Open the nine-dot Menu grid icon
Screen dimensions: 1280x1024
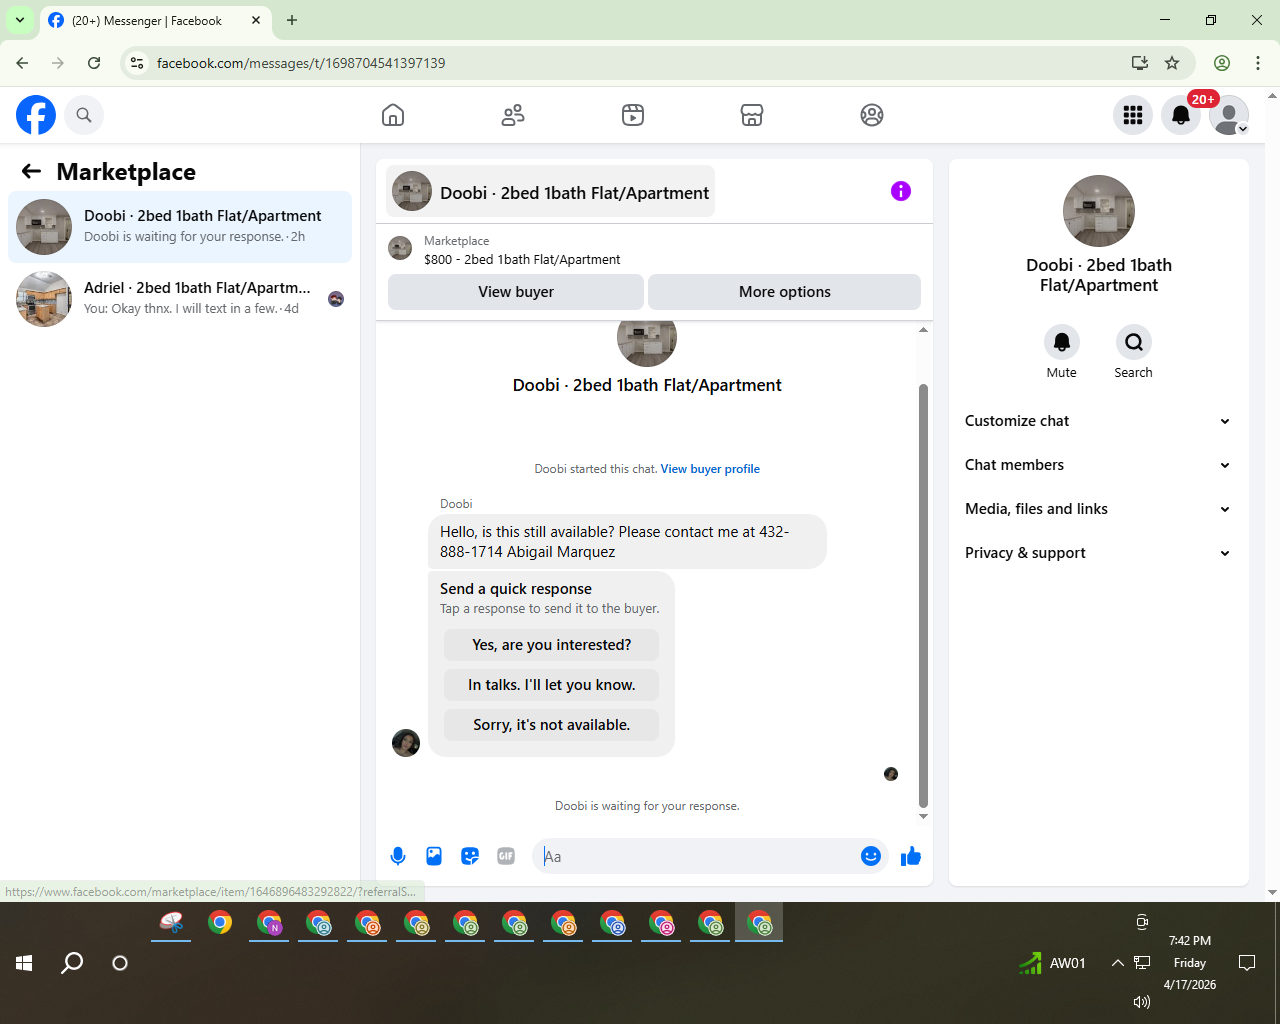pos(1133,115)
